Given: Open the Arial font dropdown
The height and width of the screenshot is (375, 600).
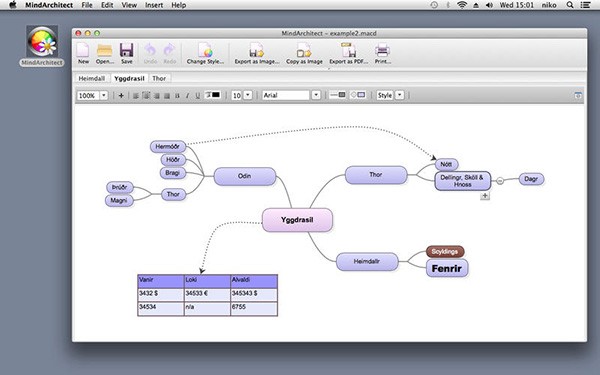Looking at the screenshot, I should point(316,95).
